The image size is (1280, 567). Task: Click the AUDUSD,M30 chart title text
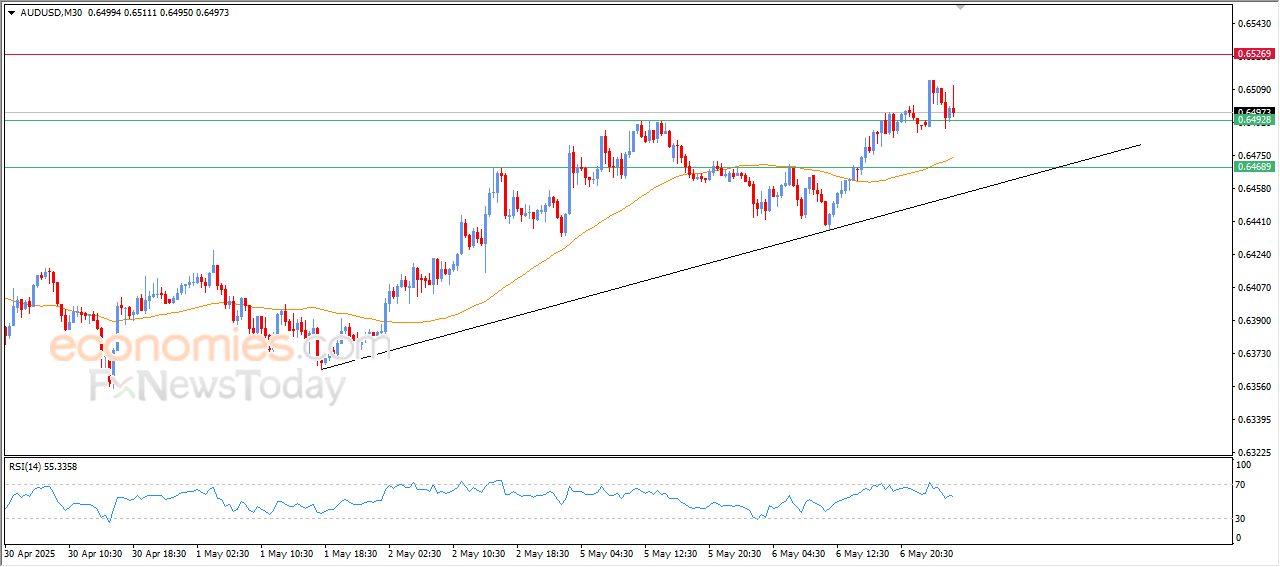tap(51, 13)
